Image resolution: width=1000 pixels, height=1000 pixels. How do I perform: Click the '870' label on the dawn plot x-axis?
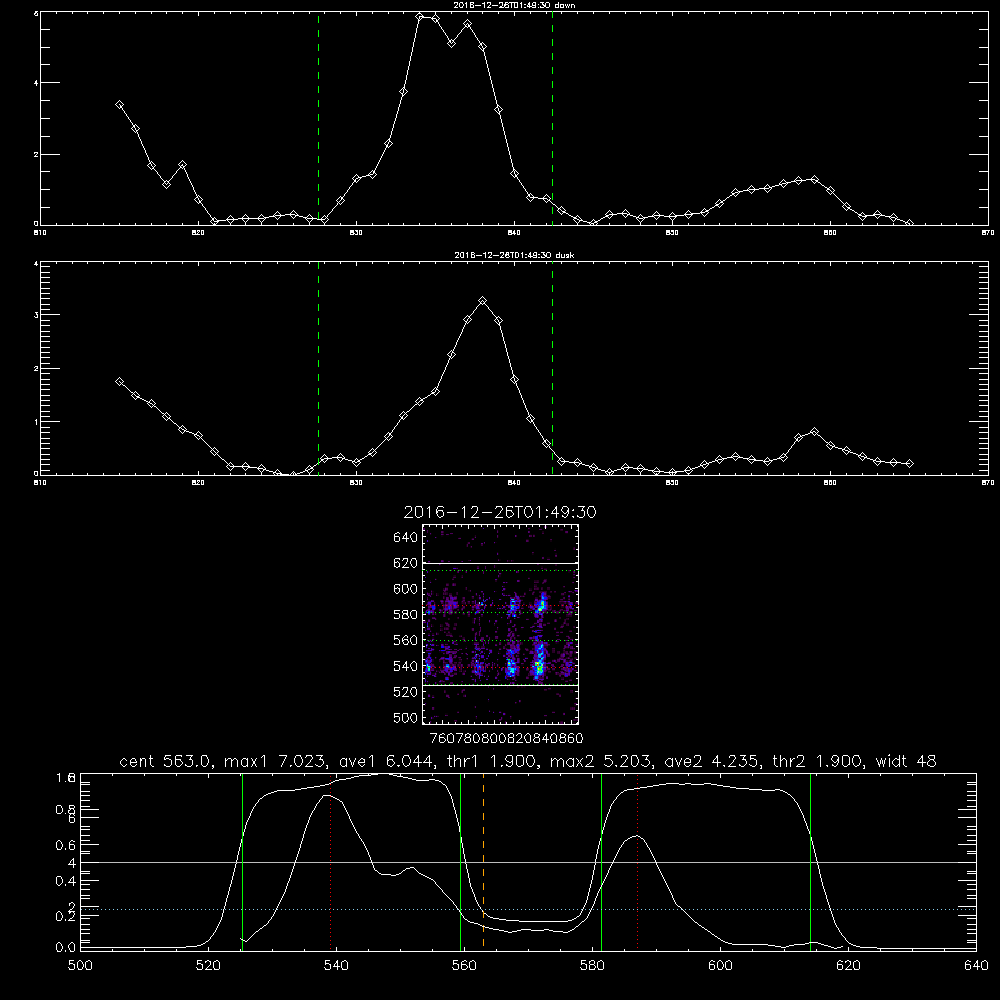tap(988, 233)
